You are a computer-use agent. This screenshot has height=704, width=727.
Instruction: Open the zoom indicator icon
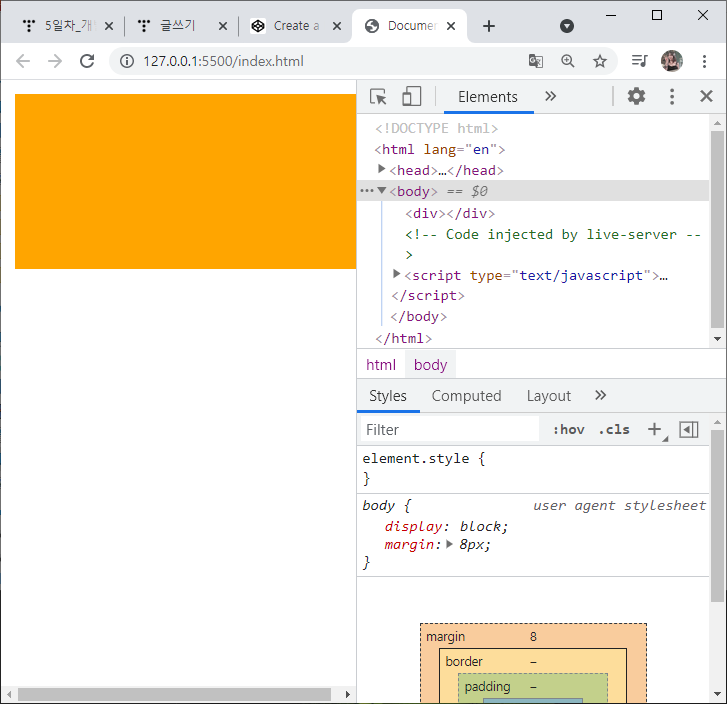tap(568, 61)
